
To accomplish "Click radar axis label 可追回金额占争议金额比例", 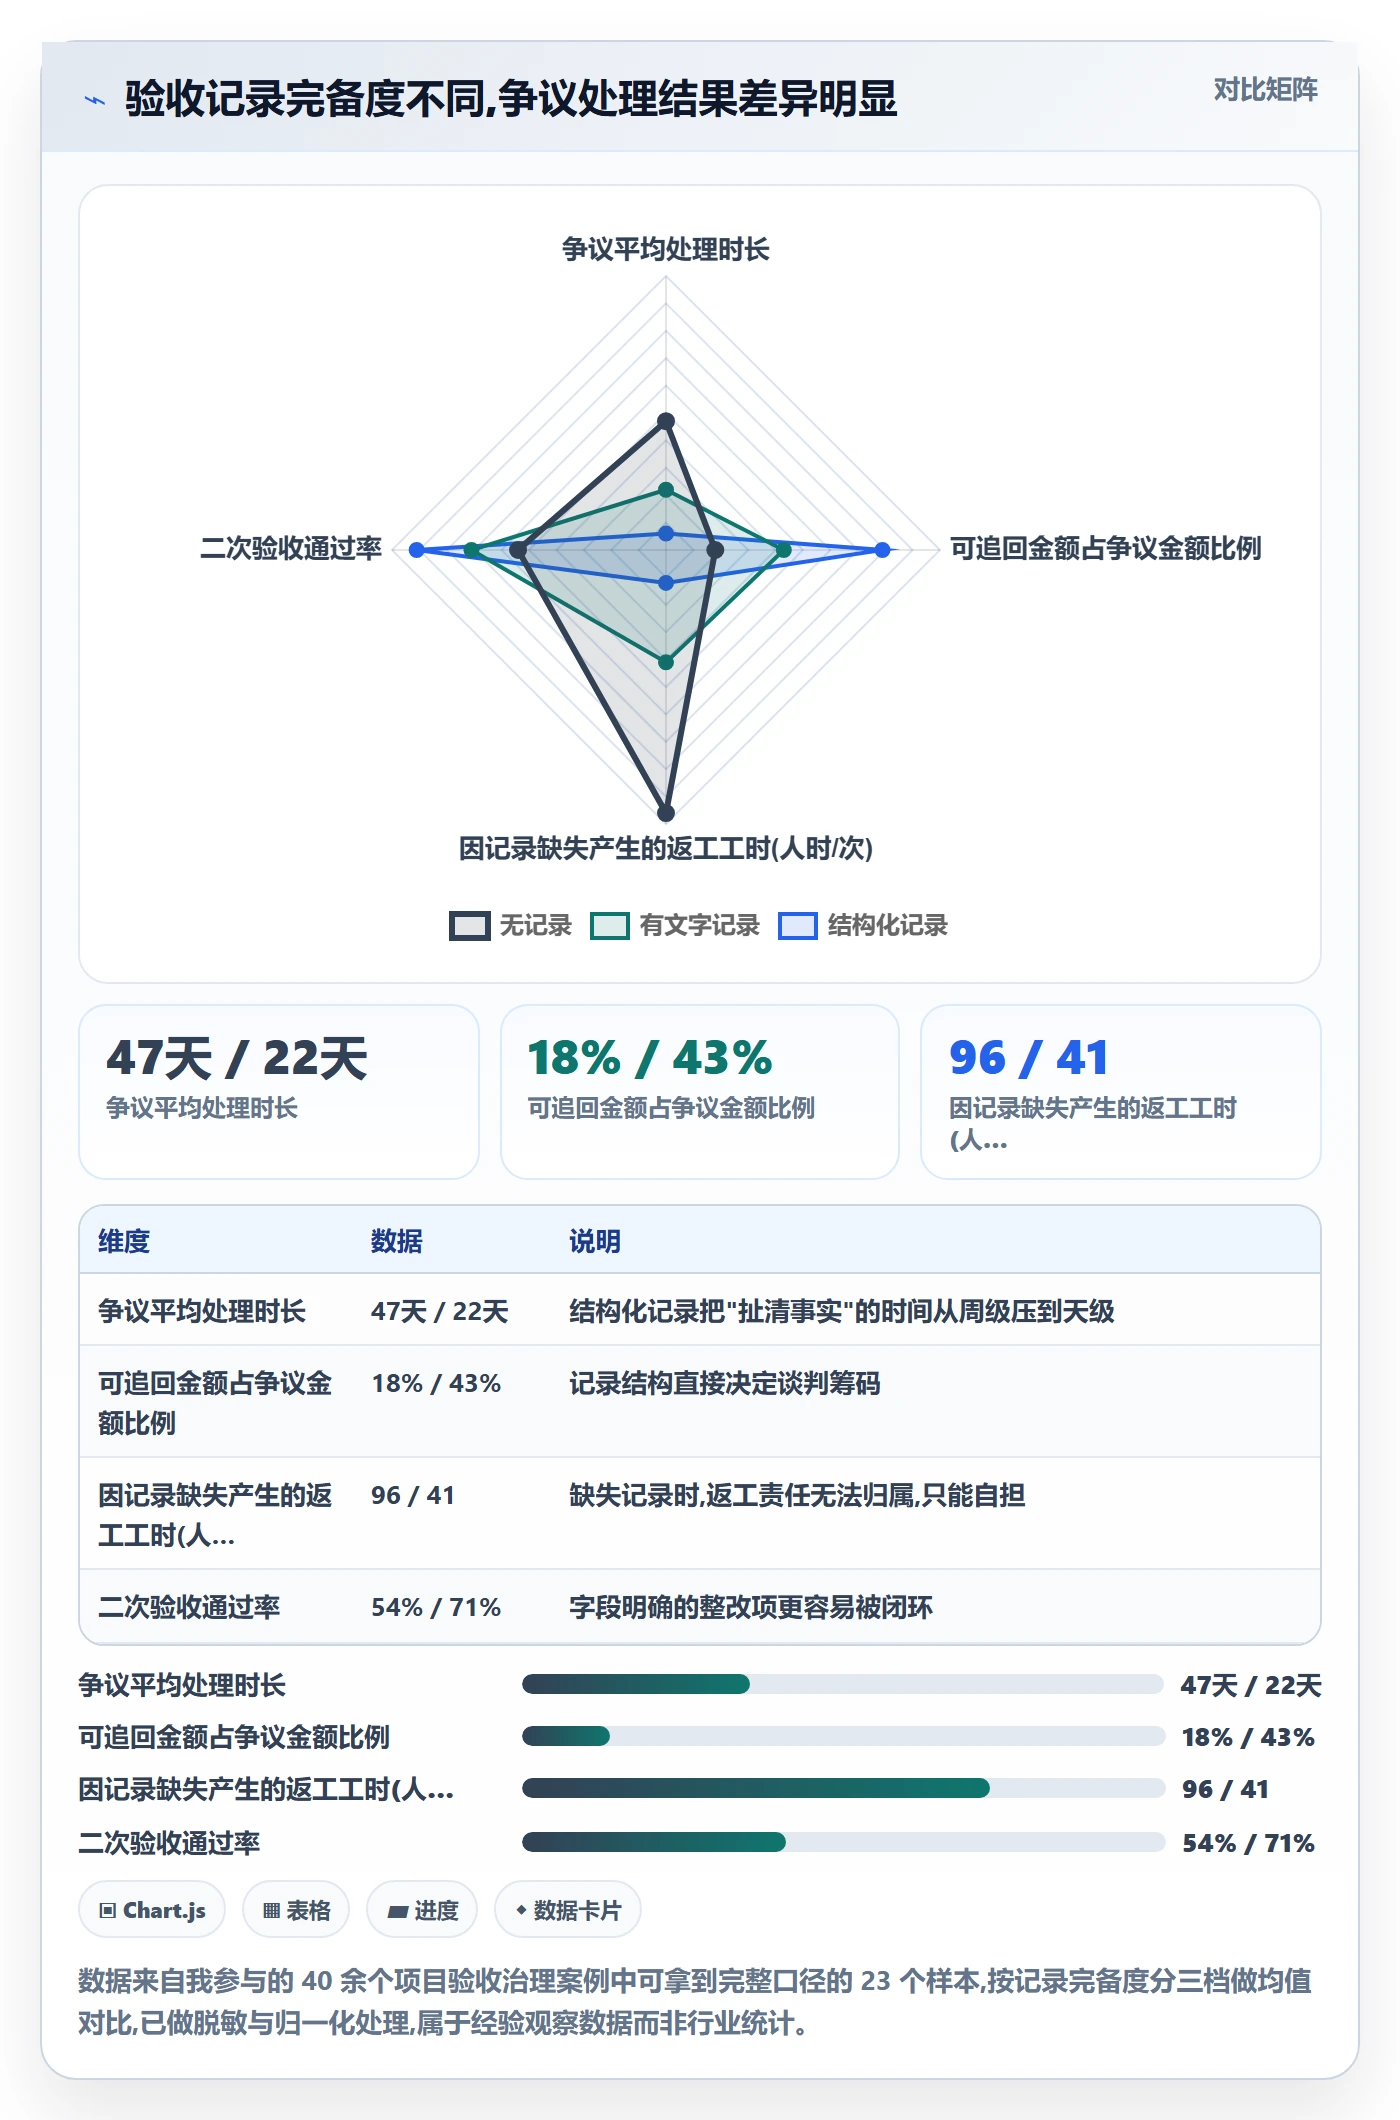I will click(x=1105, y=548).
